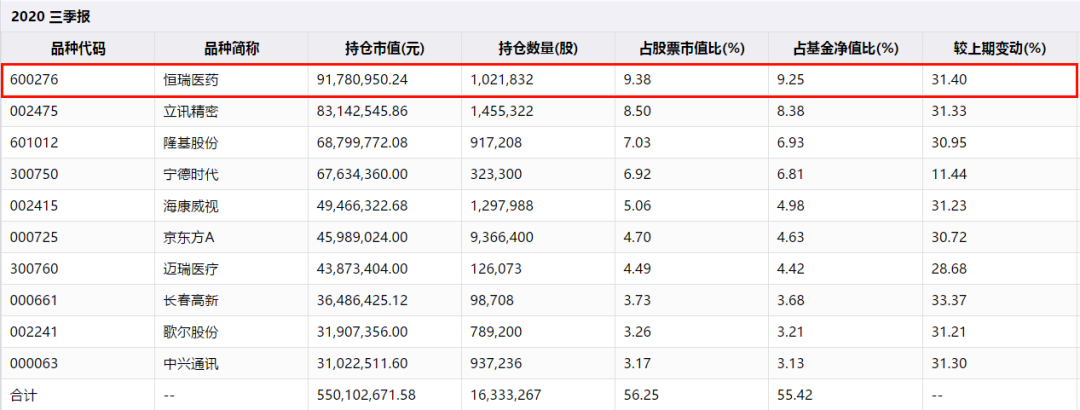The width and height of the screenshot is (1080, 410).
Task: Click total quantity 16,333,267
Action: coord(506,396)
